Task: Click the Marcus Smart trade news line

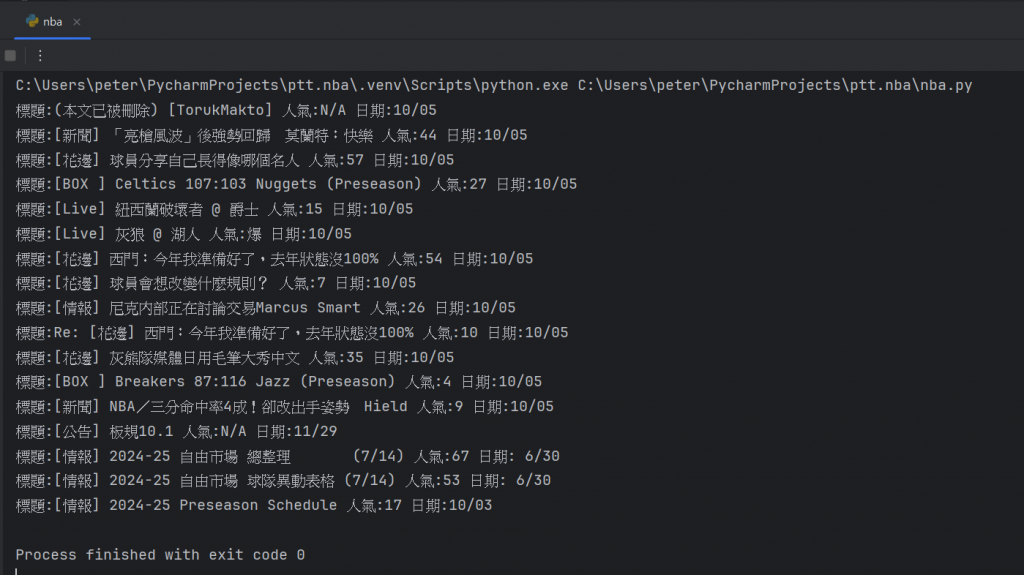Action: coord(266,308)
